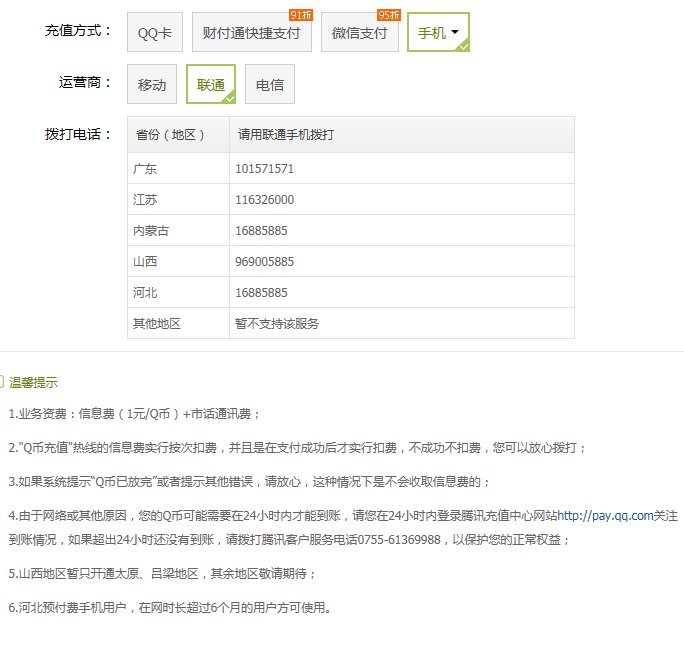This screenshot has height=647, width=684.
Task: Click the 江苏 province cell
Action: 178,199
